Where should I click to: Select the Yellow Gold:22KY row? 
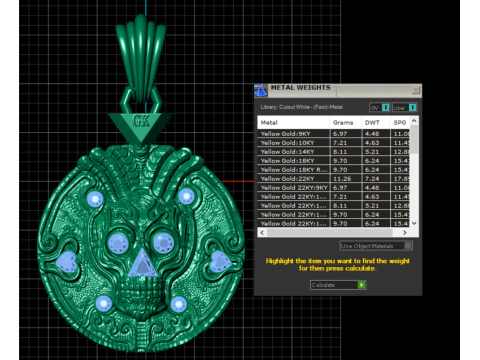tap(334, 179)
